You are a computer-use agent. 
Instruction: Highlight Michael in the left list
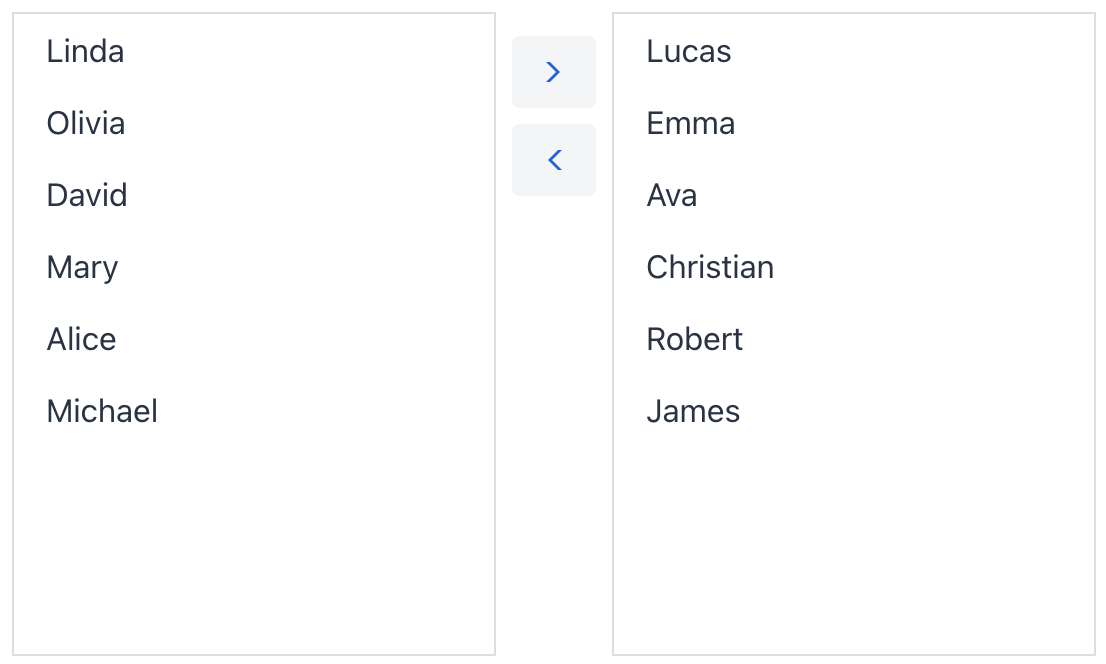point(102,411)
